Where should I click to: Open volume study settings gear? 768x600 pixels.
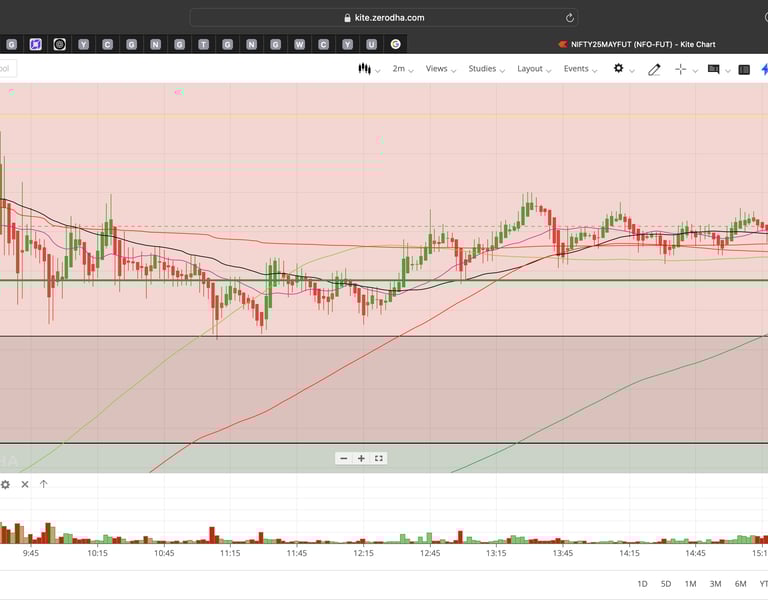pos(5,484)
